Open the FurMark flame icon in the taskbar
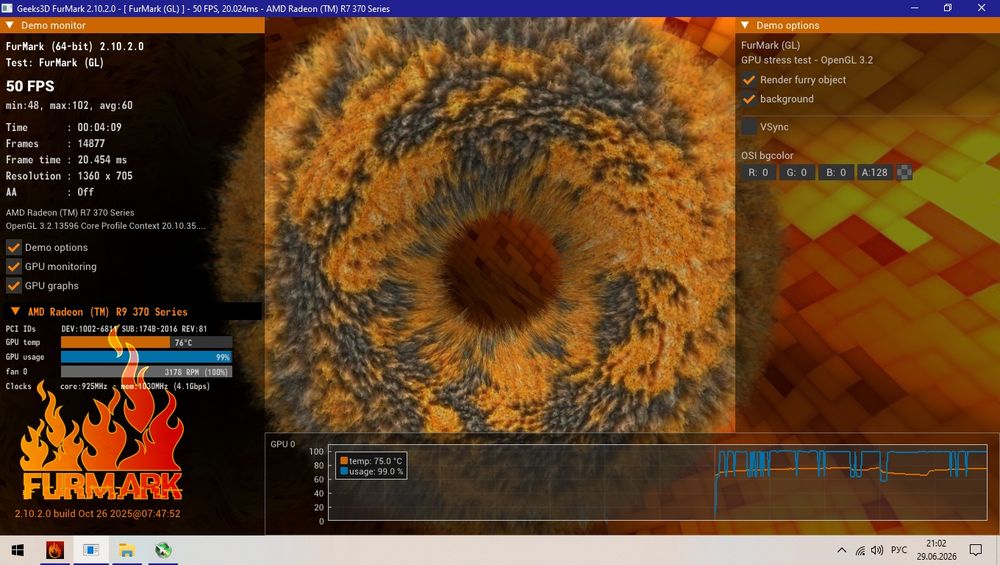Image resolution: width=1000 pixels, height=565 pixels. tap(55, 550)
